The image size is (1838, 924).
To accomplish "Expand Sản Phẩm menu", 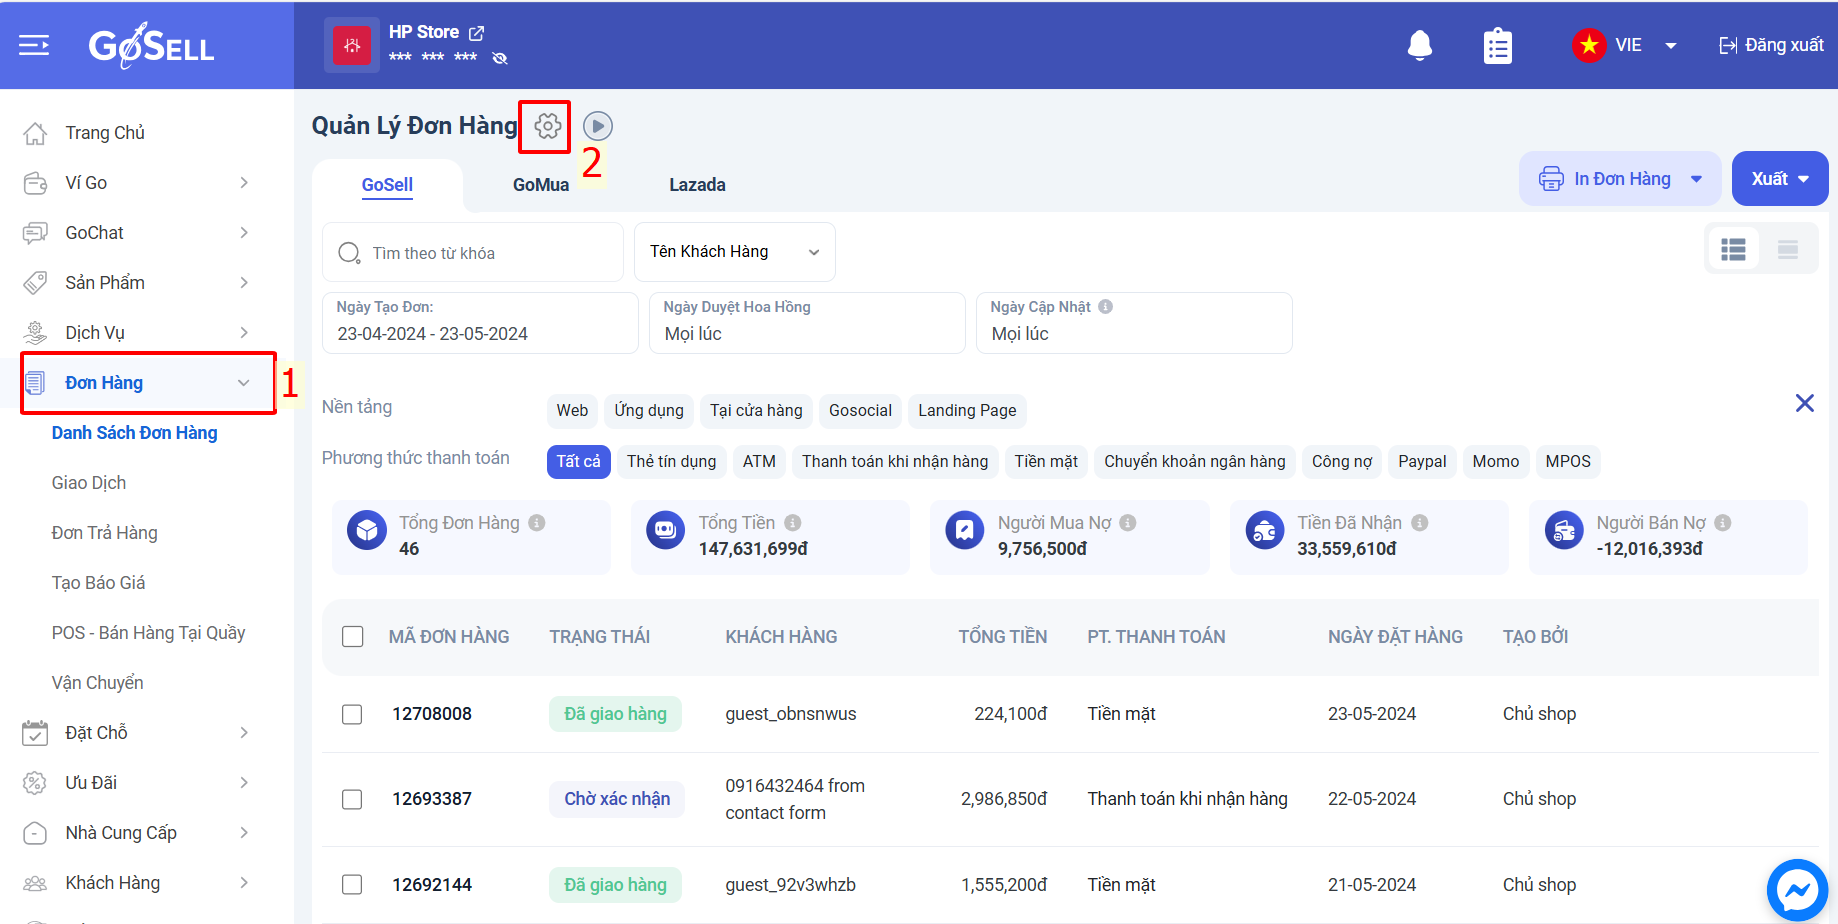I will pyautogui.click(x=244, y=283).
